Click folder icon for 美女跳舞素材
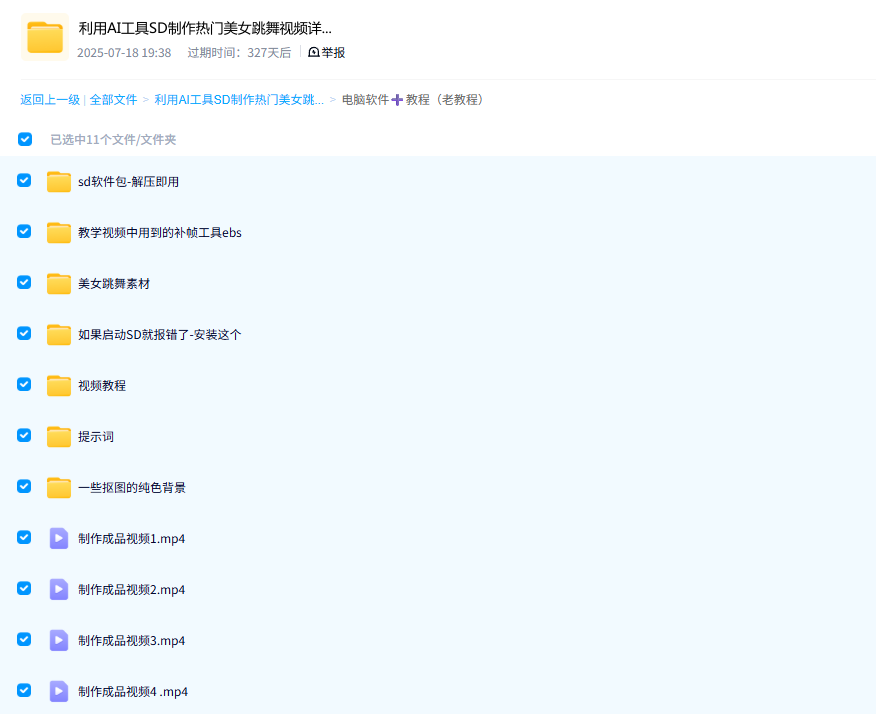 (59, 283)
